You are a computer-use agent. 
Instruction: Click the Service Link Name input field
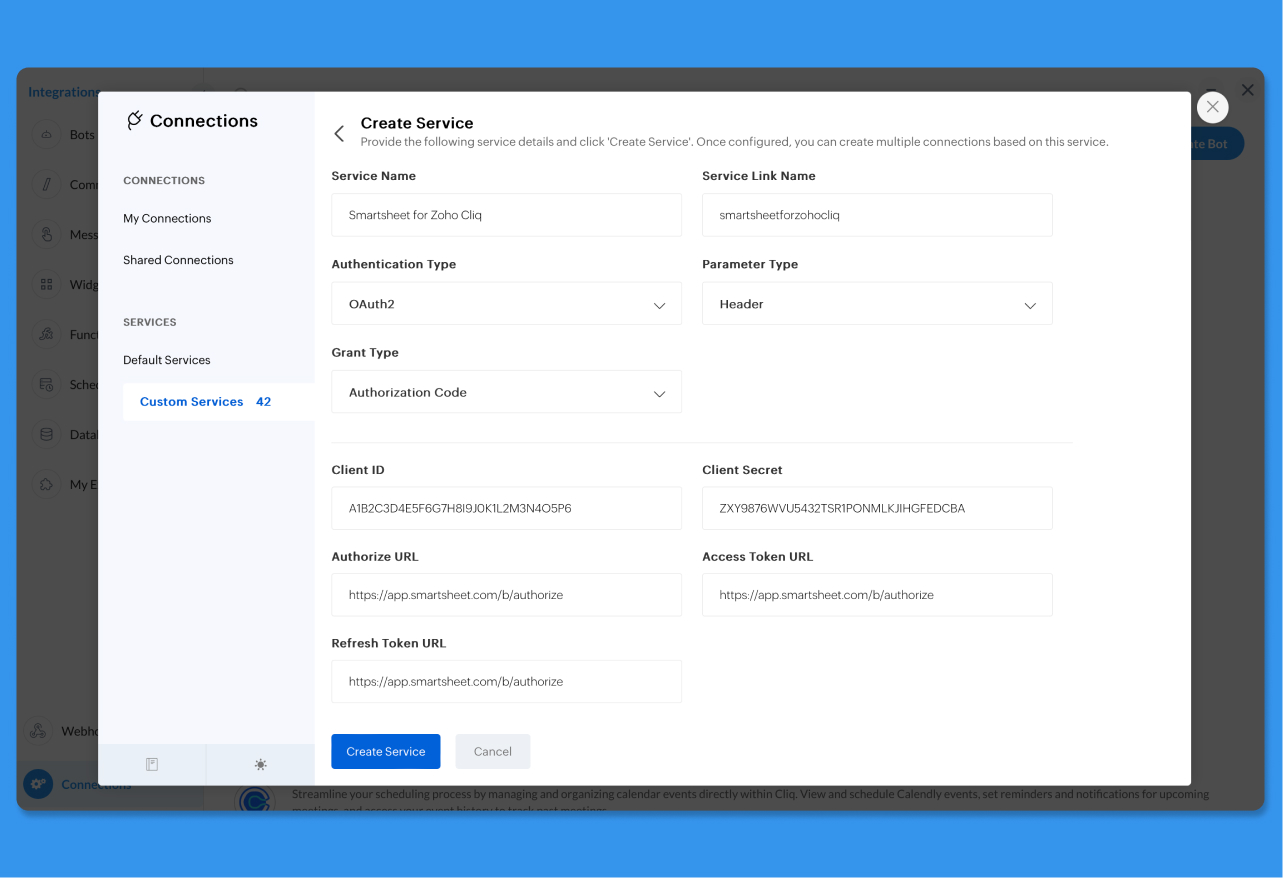(x=877, y=215)
